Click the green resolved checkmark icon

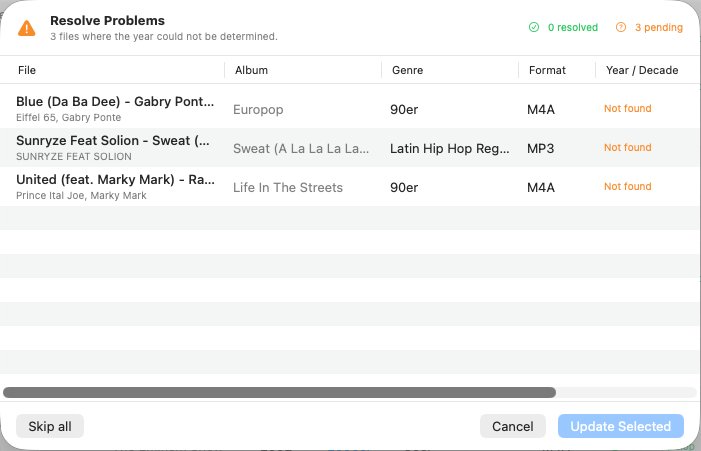tap(534, 27)
